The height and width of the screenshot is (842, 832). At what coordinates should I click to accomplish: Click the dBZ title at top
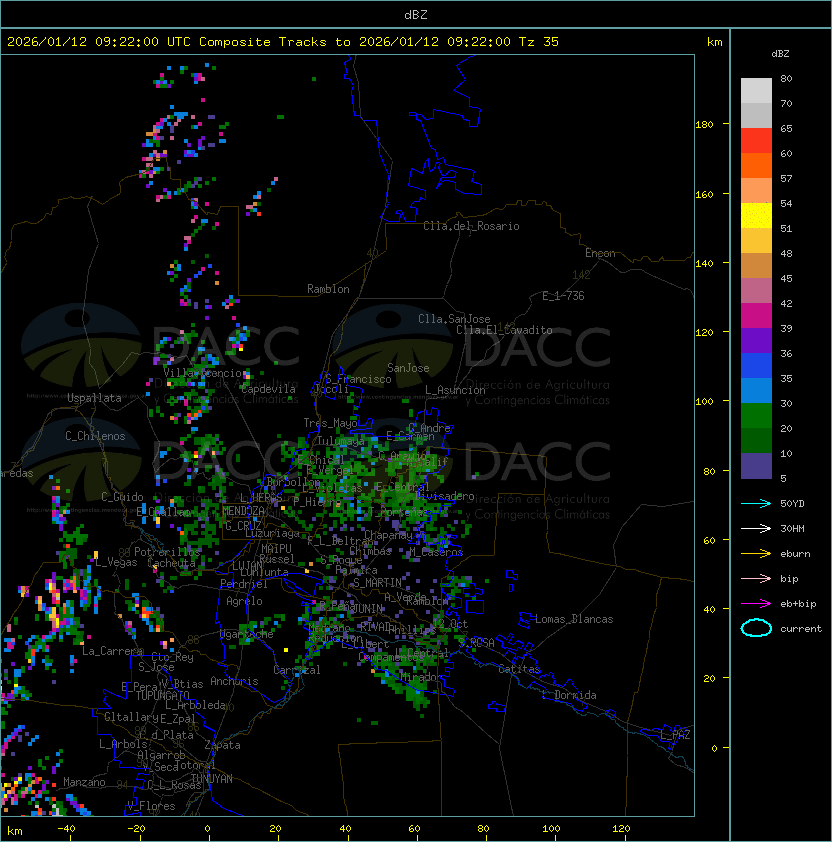click(416, 15)
